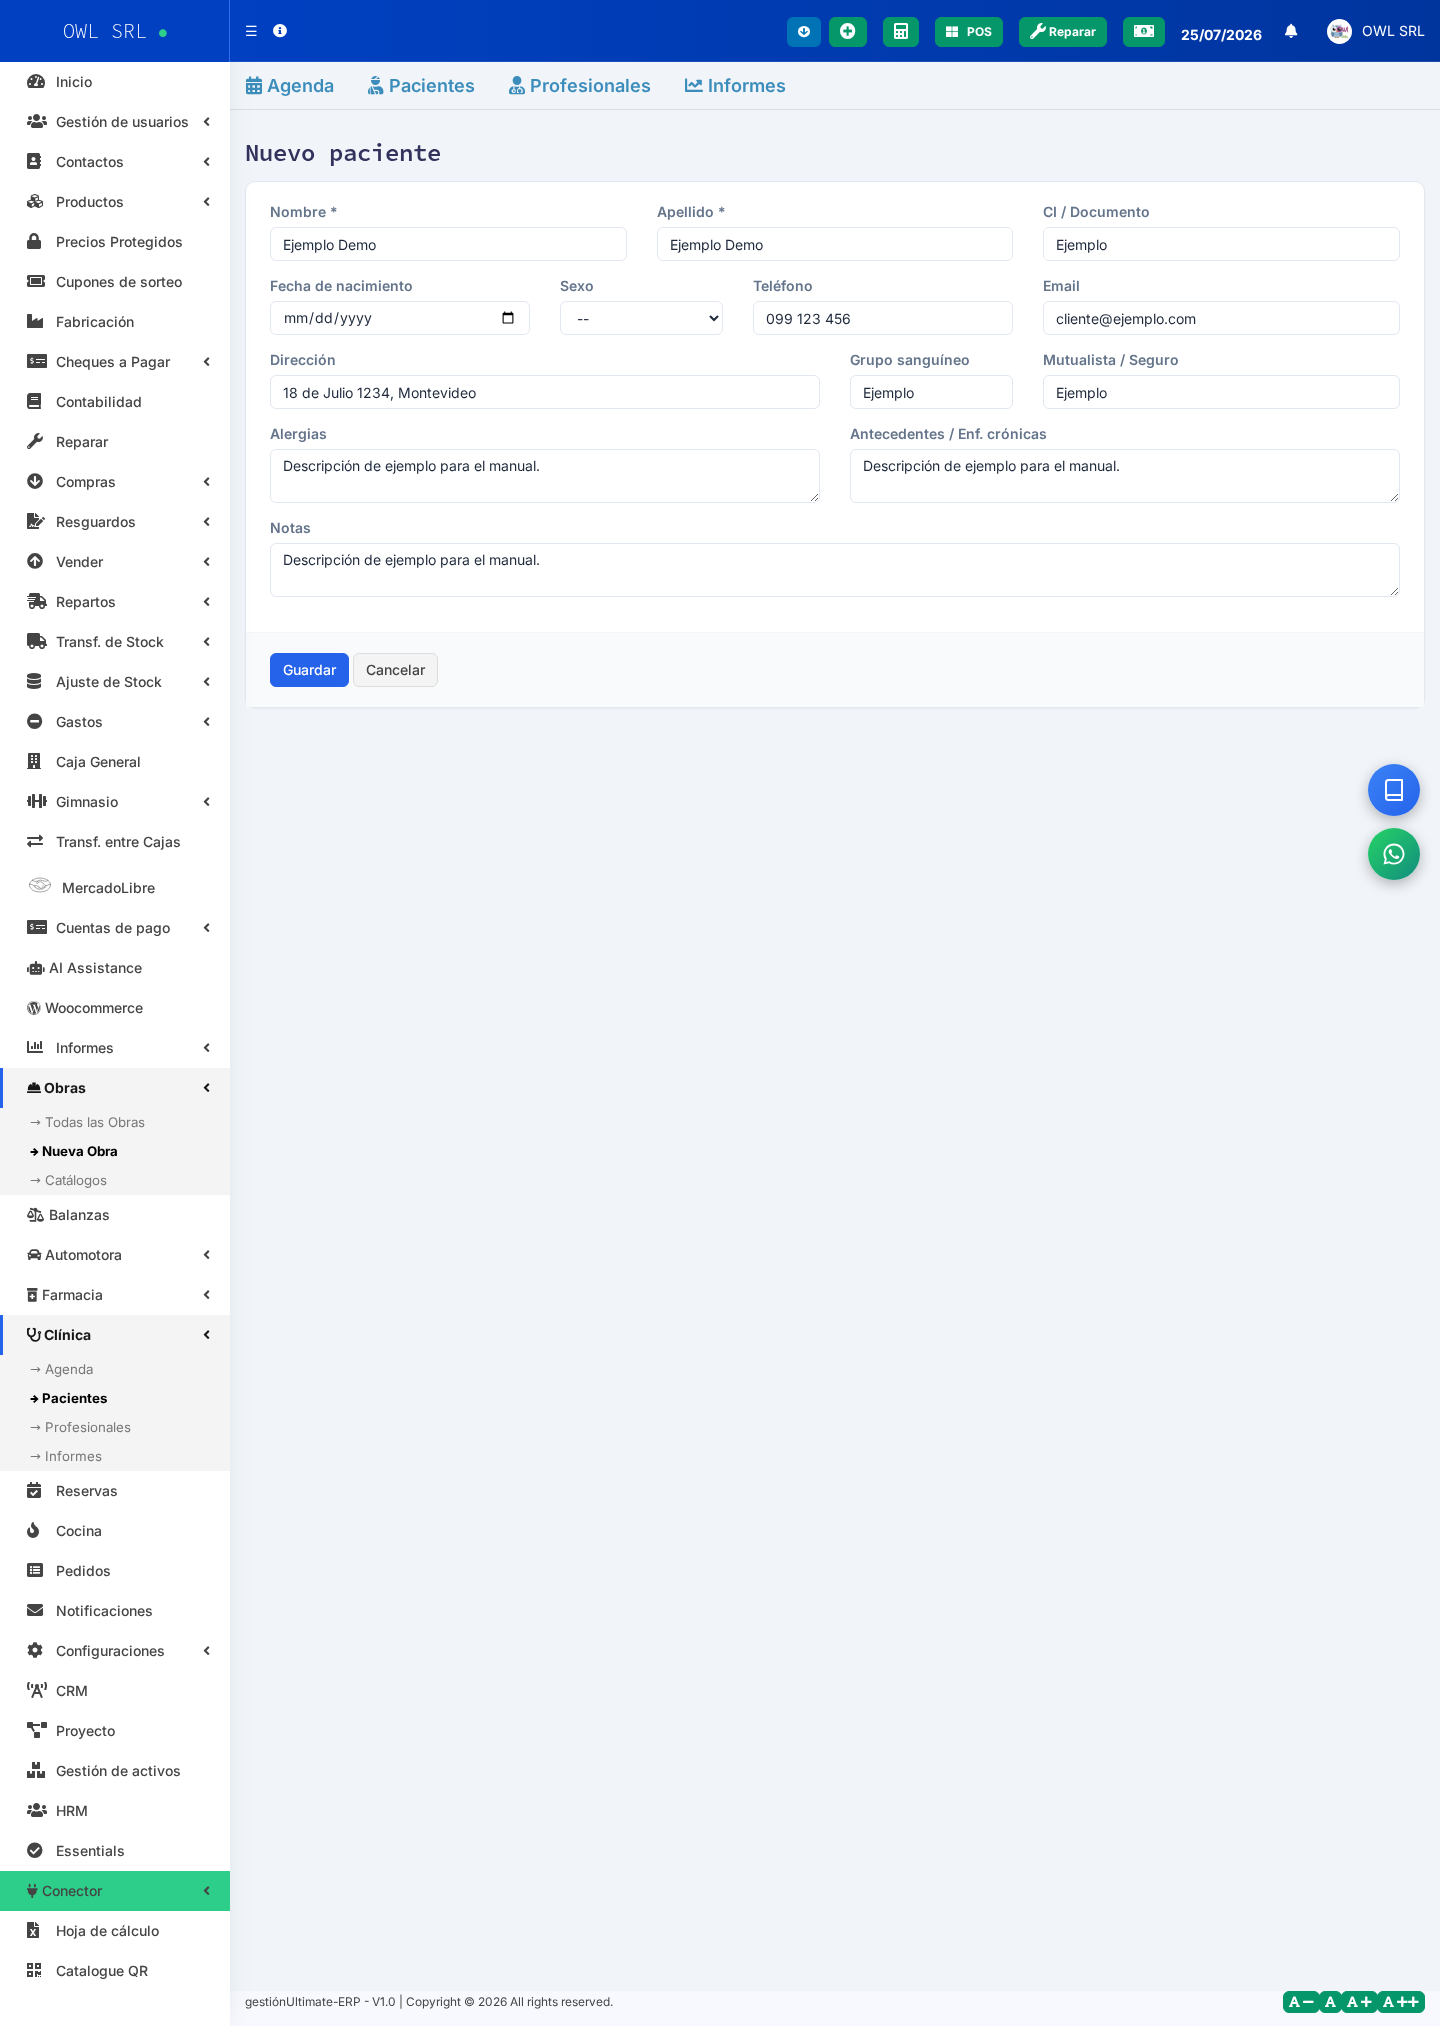Screen dimensions: 1440x2026
Task: Click the info circle icon in header
Action: pos(280,31)
